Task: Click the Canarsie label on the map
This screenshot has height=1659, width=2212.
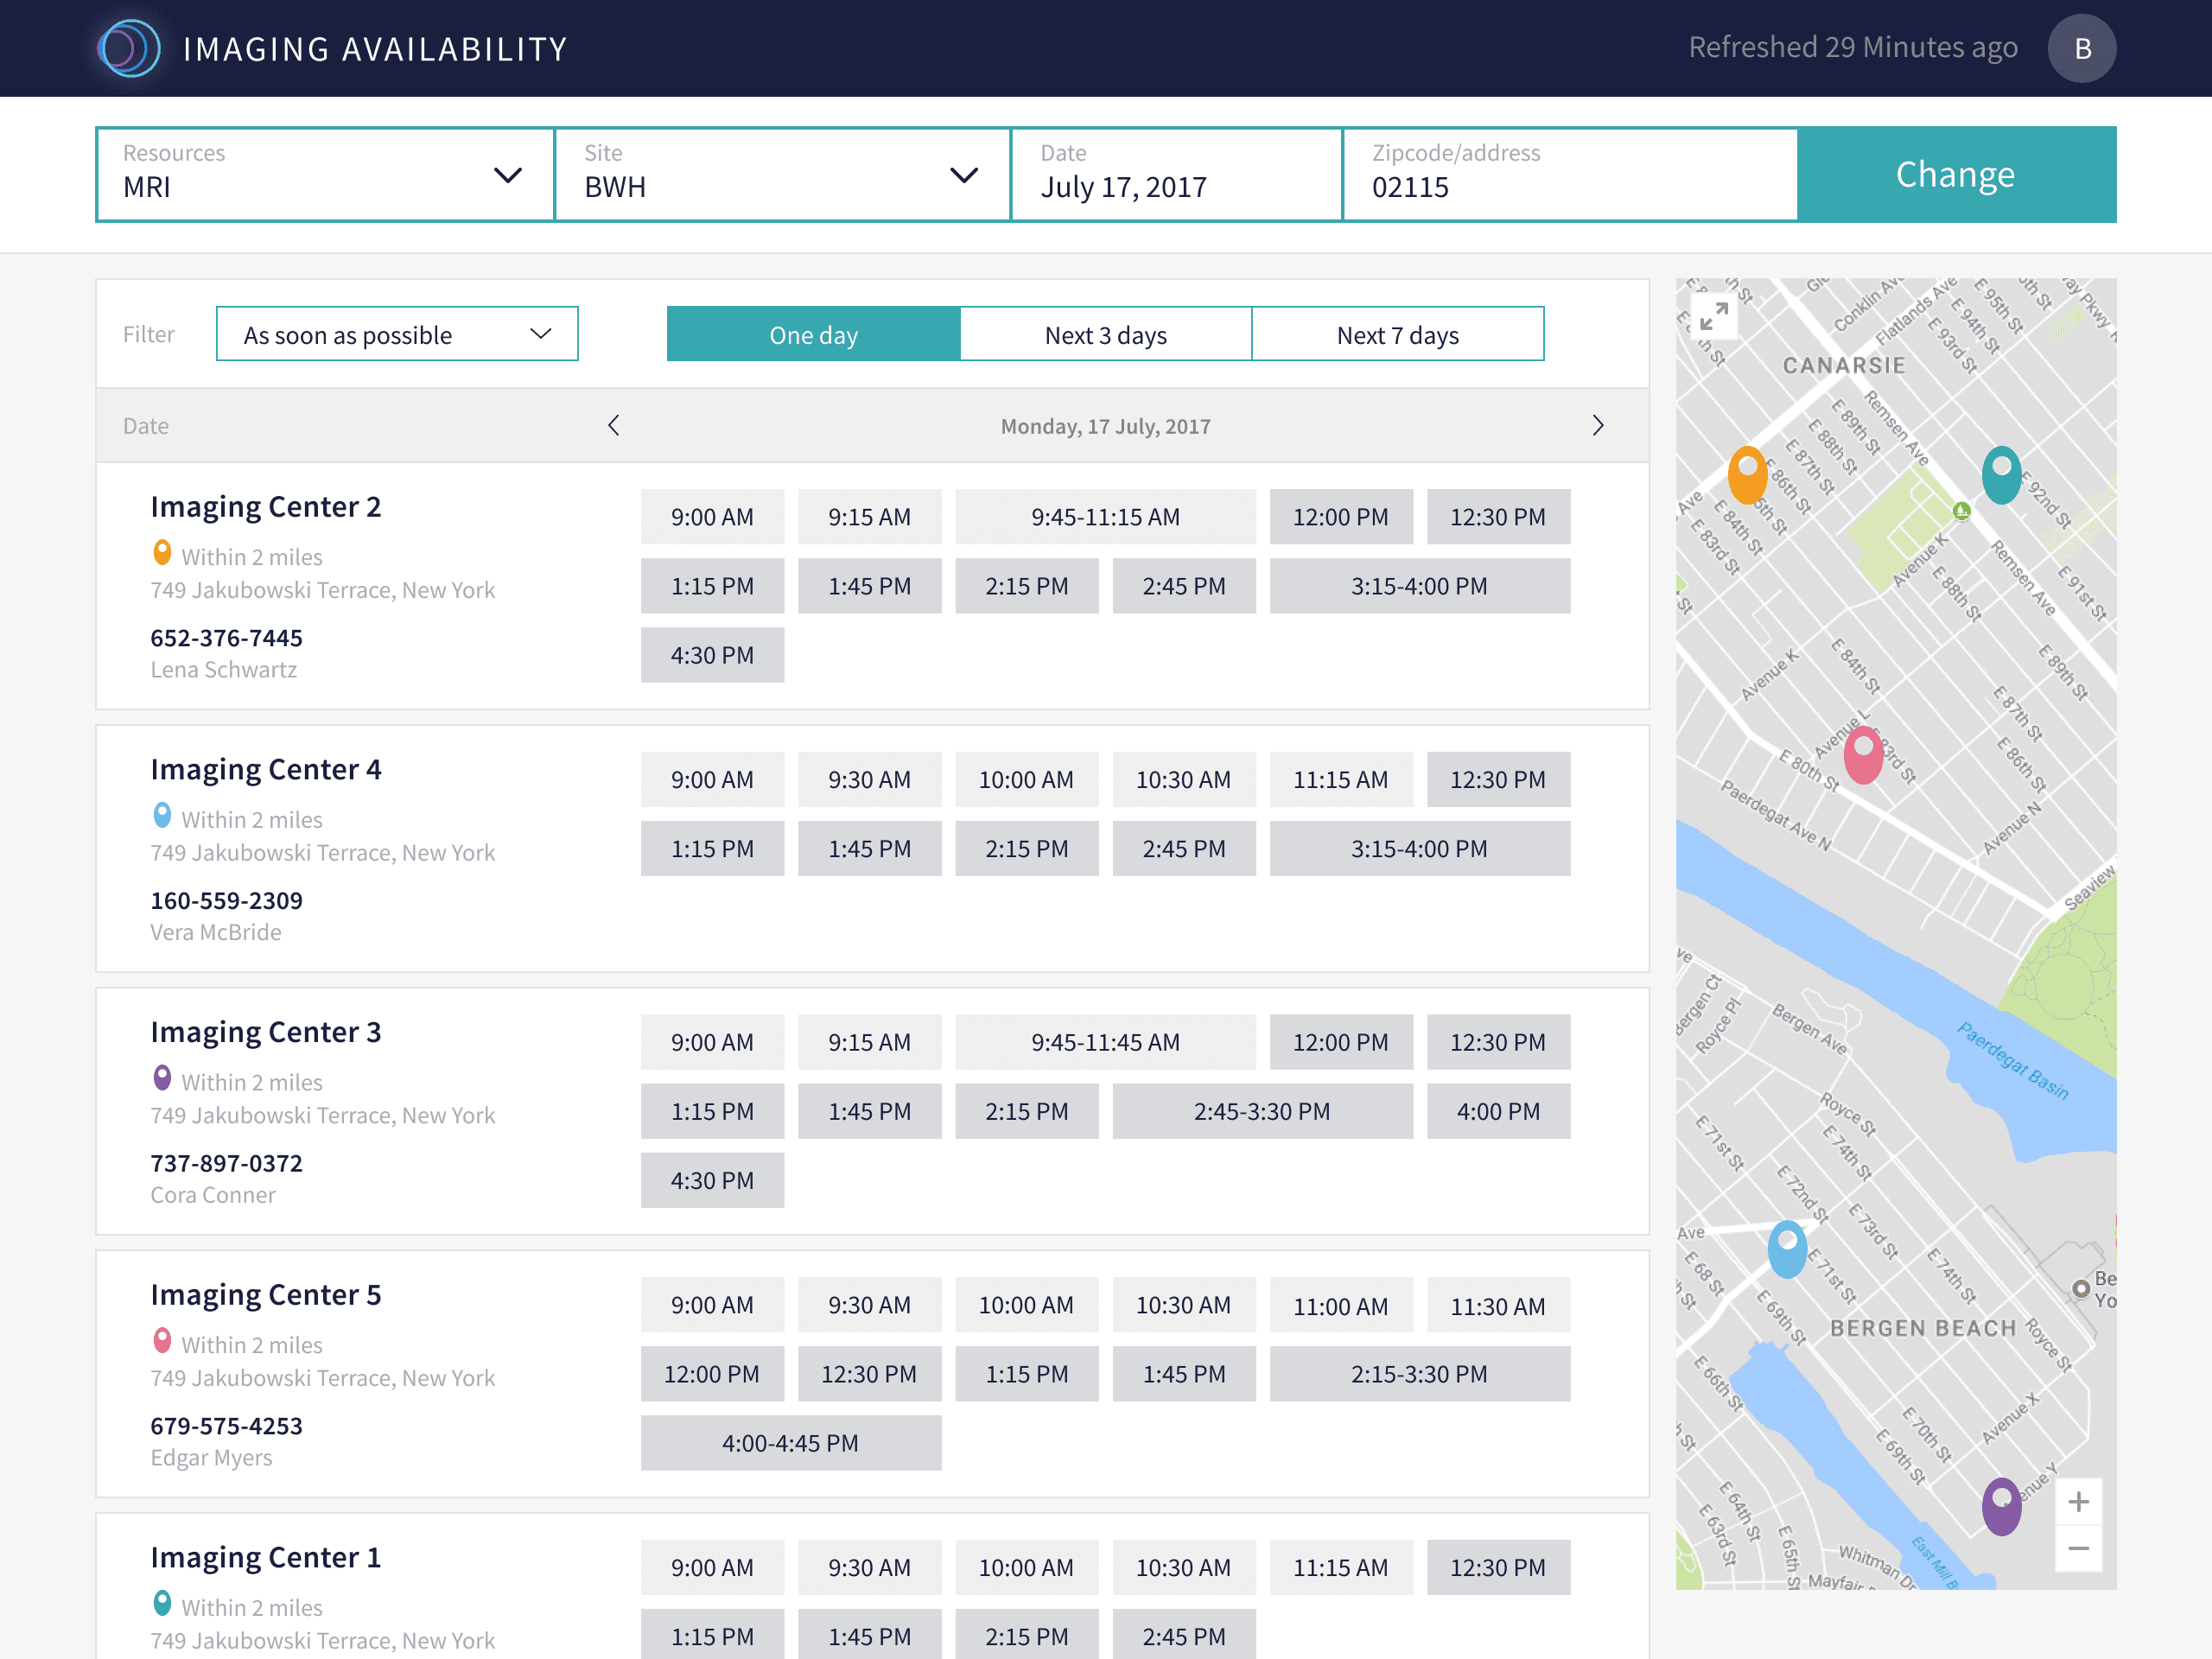Action: 1844,366
